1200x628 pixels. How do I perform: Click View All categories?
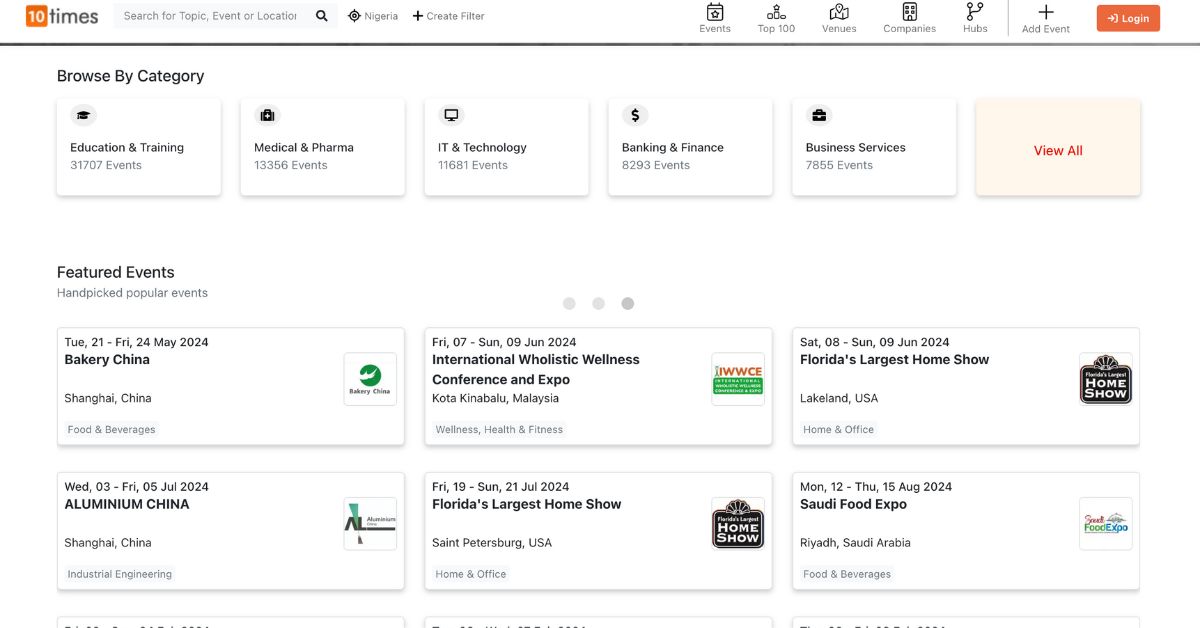pos(1058,151)
